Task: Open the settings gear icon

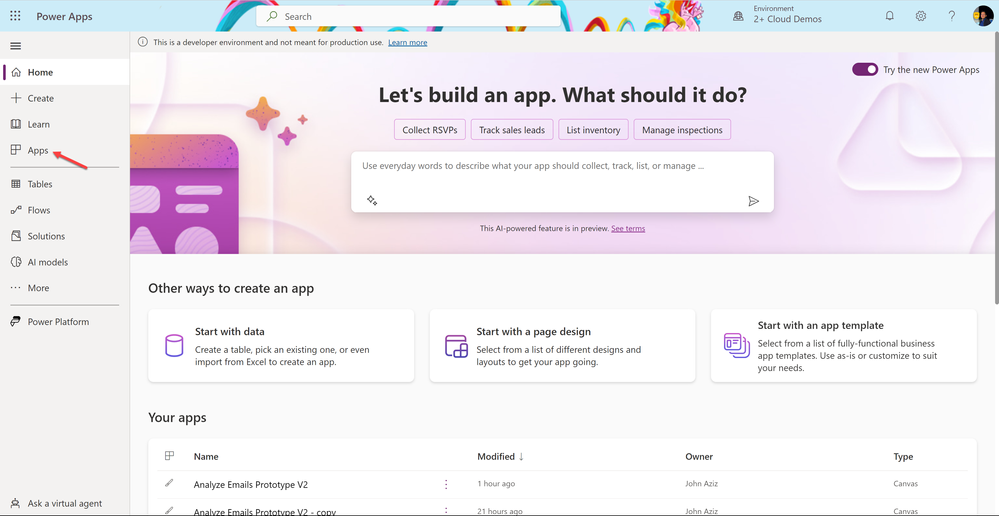Action: pos(921,16)
